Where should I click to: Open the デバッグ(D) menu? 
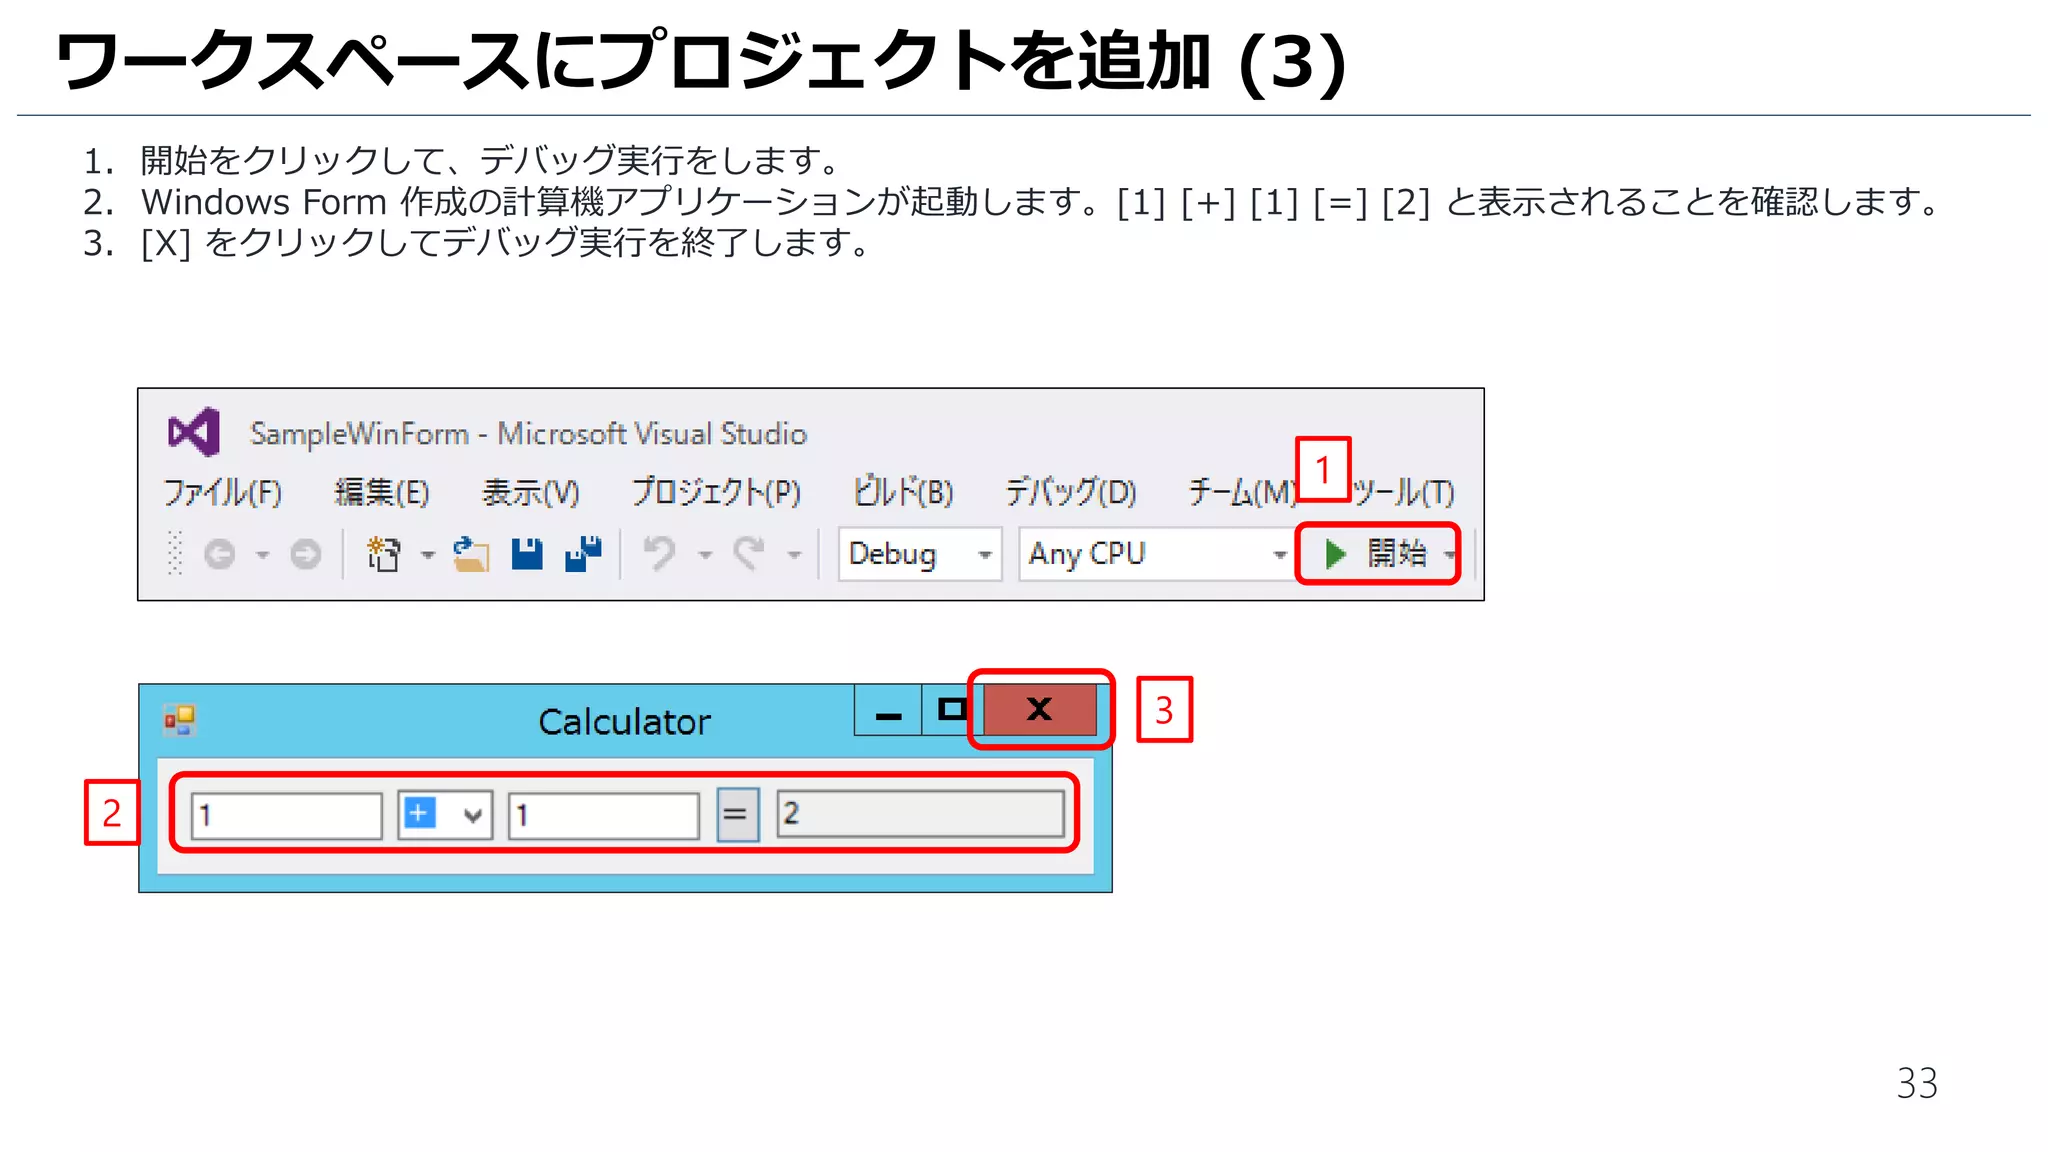1070,492
